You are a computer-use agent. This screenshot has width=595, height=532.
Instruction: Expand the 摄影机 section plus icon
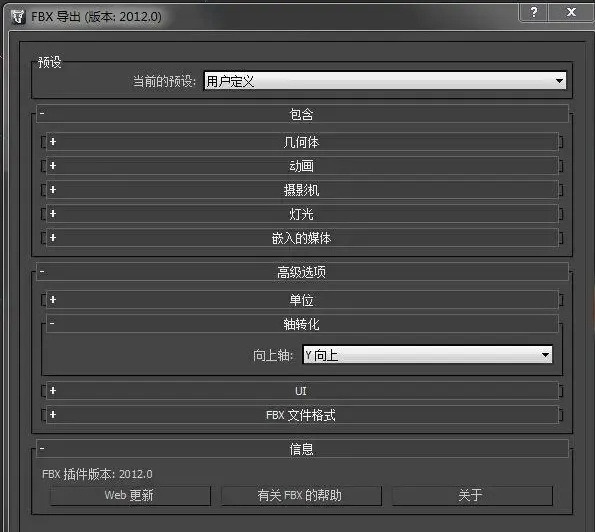point(53,190)
